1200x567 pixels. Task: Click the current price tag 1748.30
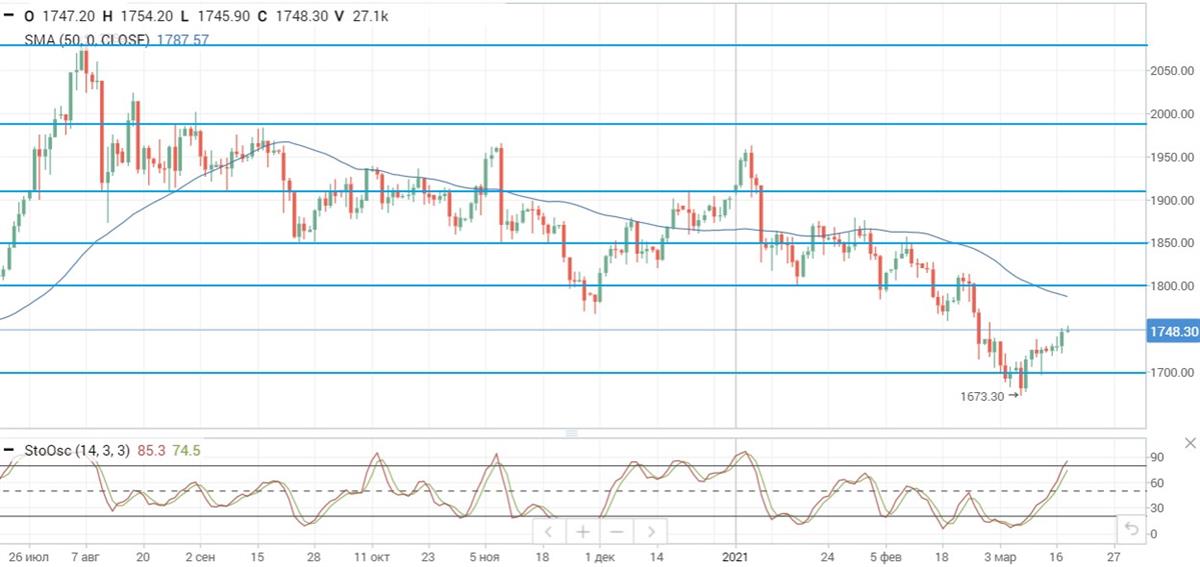1174,331
